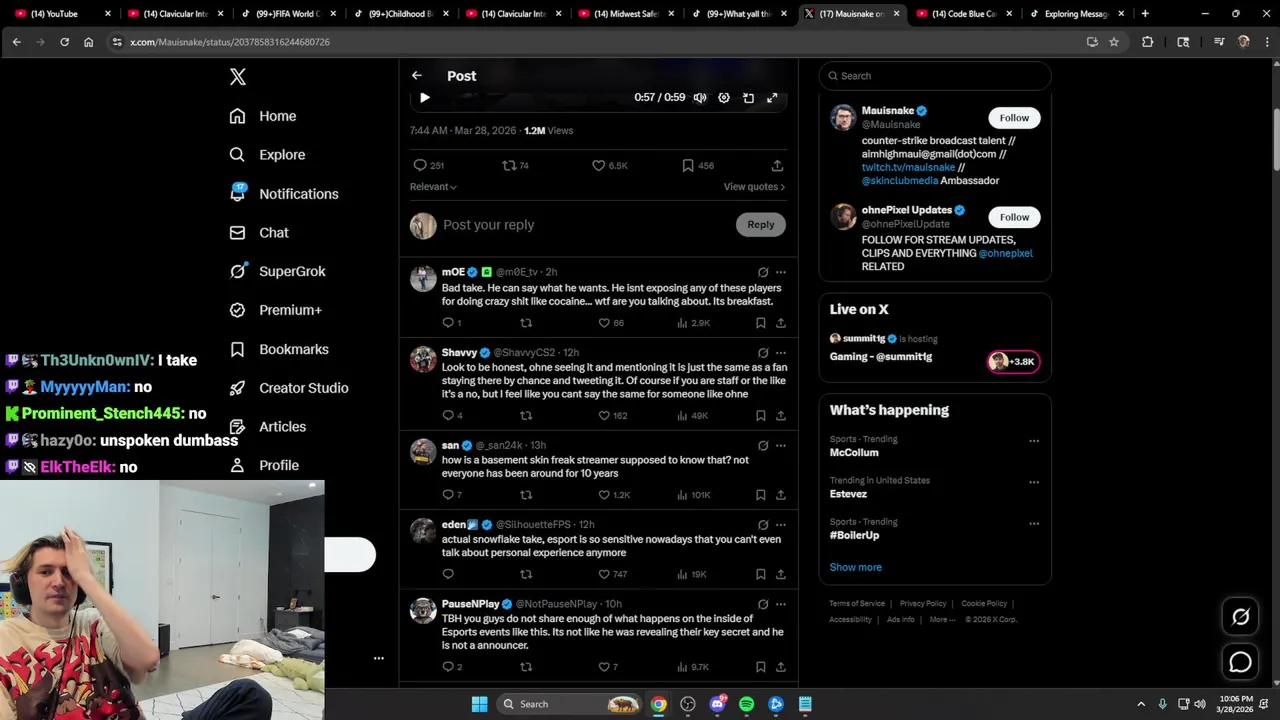Open Grok floating button
Screen dimensions: 1280x720
[x=1240, y=617]
